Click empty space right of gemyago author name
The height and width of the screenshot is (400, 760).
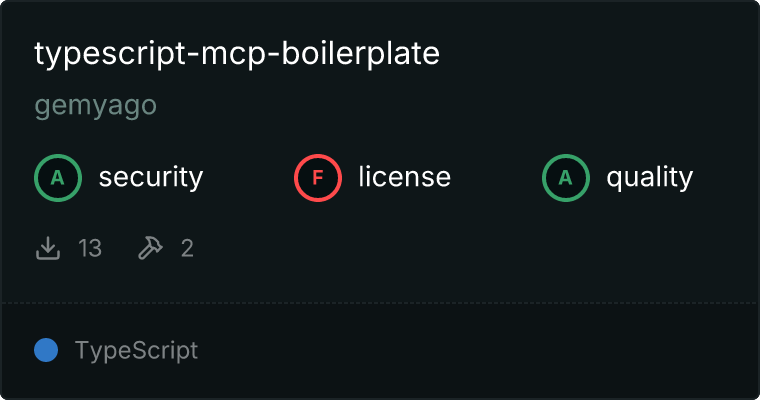[x=451, y=105]
